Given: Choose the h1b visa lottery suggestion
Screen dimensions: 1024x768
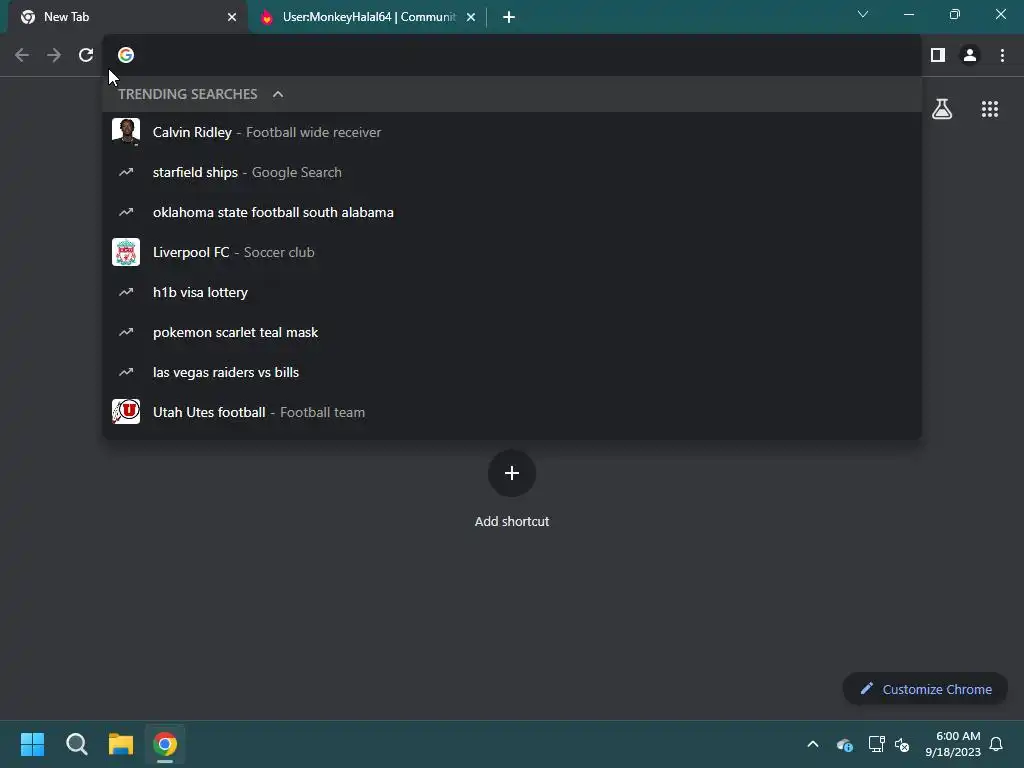Looking at the screenshot, I should pos(512,292).
